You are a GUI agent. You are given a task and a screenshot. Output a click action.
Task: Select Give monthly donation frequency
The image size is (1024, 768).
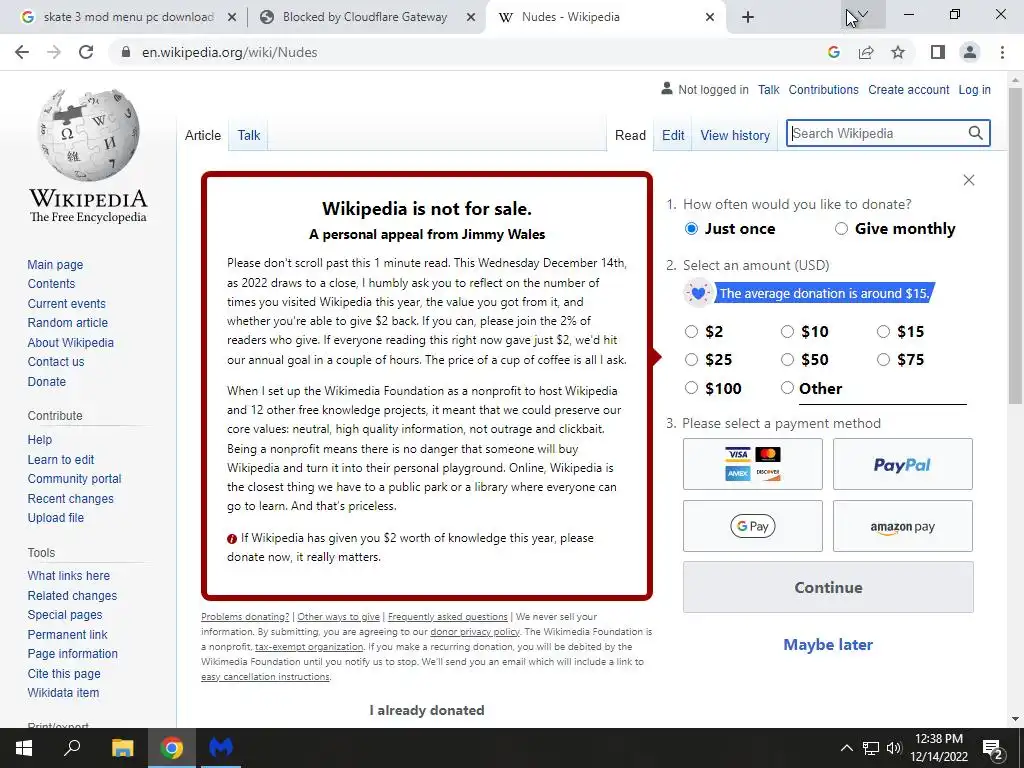click(841, 229)
